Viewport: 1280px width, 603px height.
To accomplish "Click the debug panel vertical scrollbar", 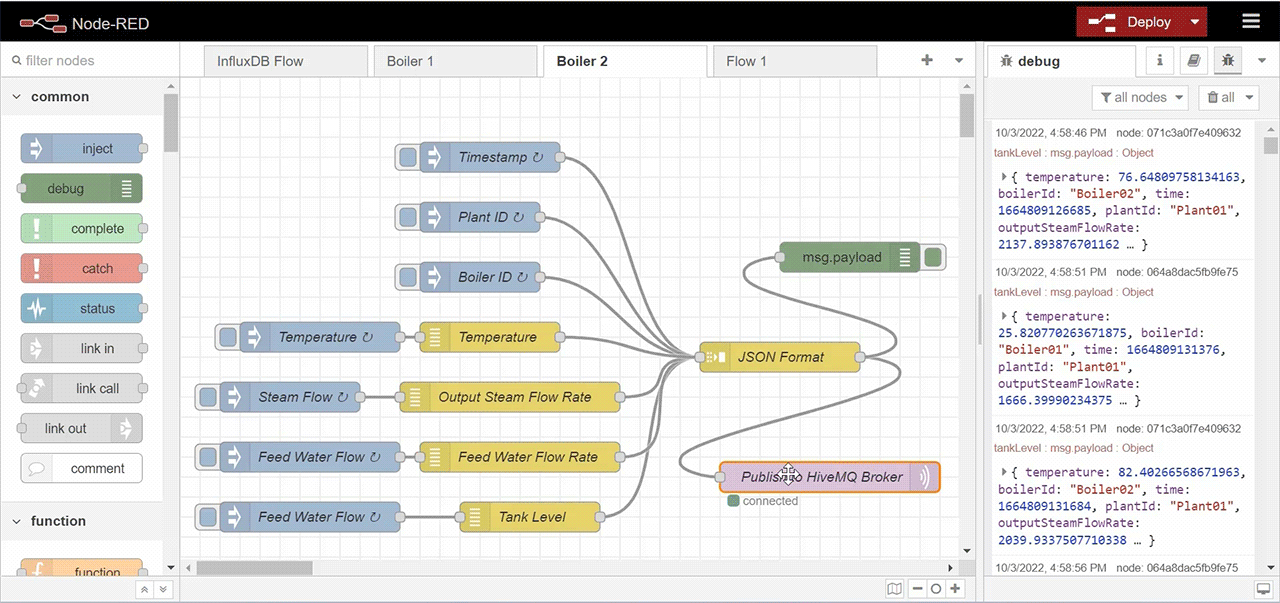I will pyautogui.click(x=1271, y=146).
